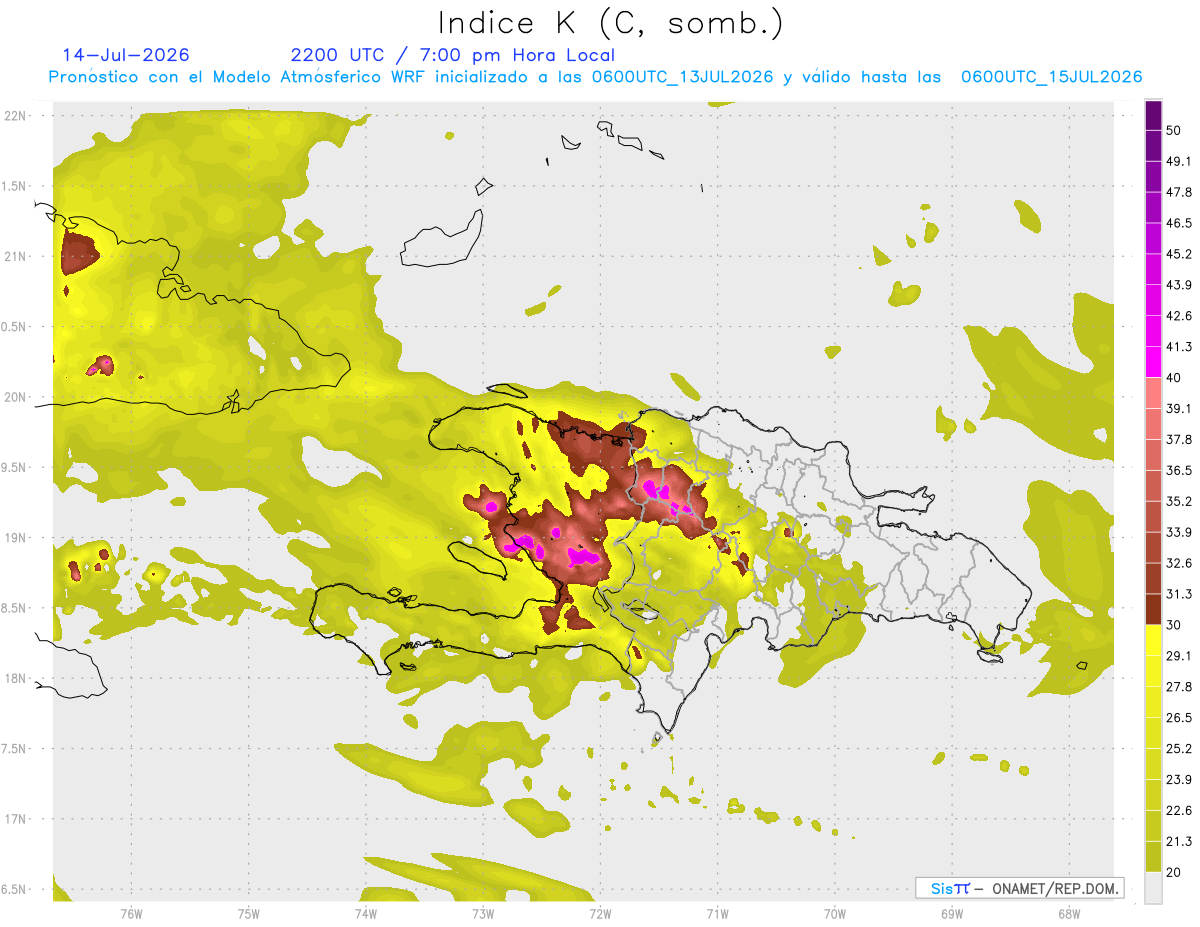Click the '68W' longitude label

coord(1068,913)
